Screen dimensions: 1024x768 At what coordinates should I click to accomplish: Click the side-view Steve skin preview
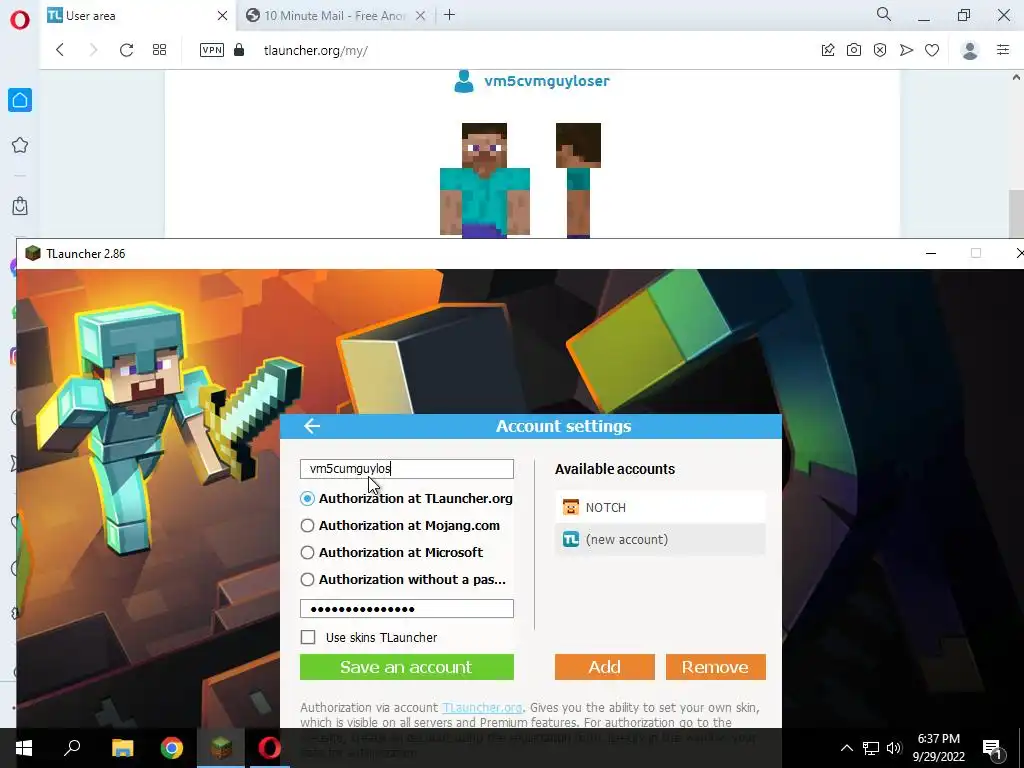[578, 180]
